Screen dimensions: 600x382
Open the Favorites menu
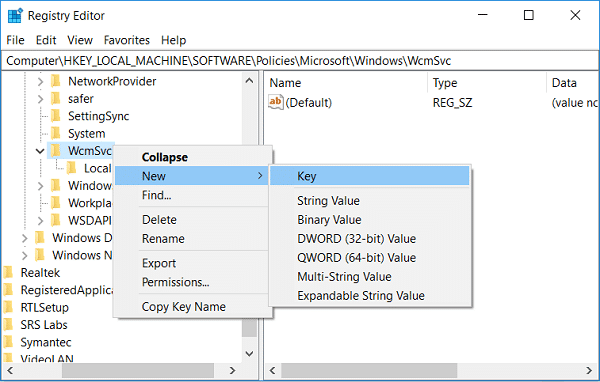point(127,40)
